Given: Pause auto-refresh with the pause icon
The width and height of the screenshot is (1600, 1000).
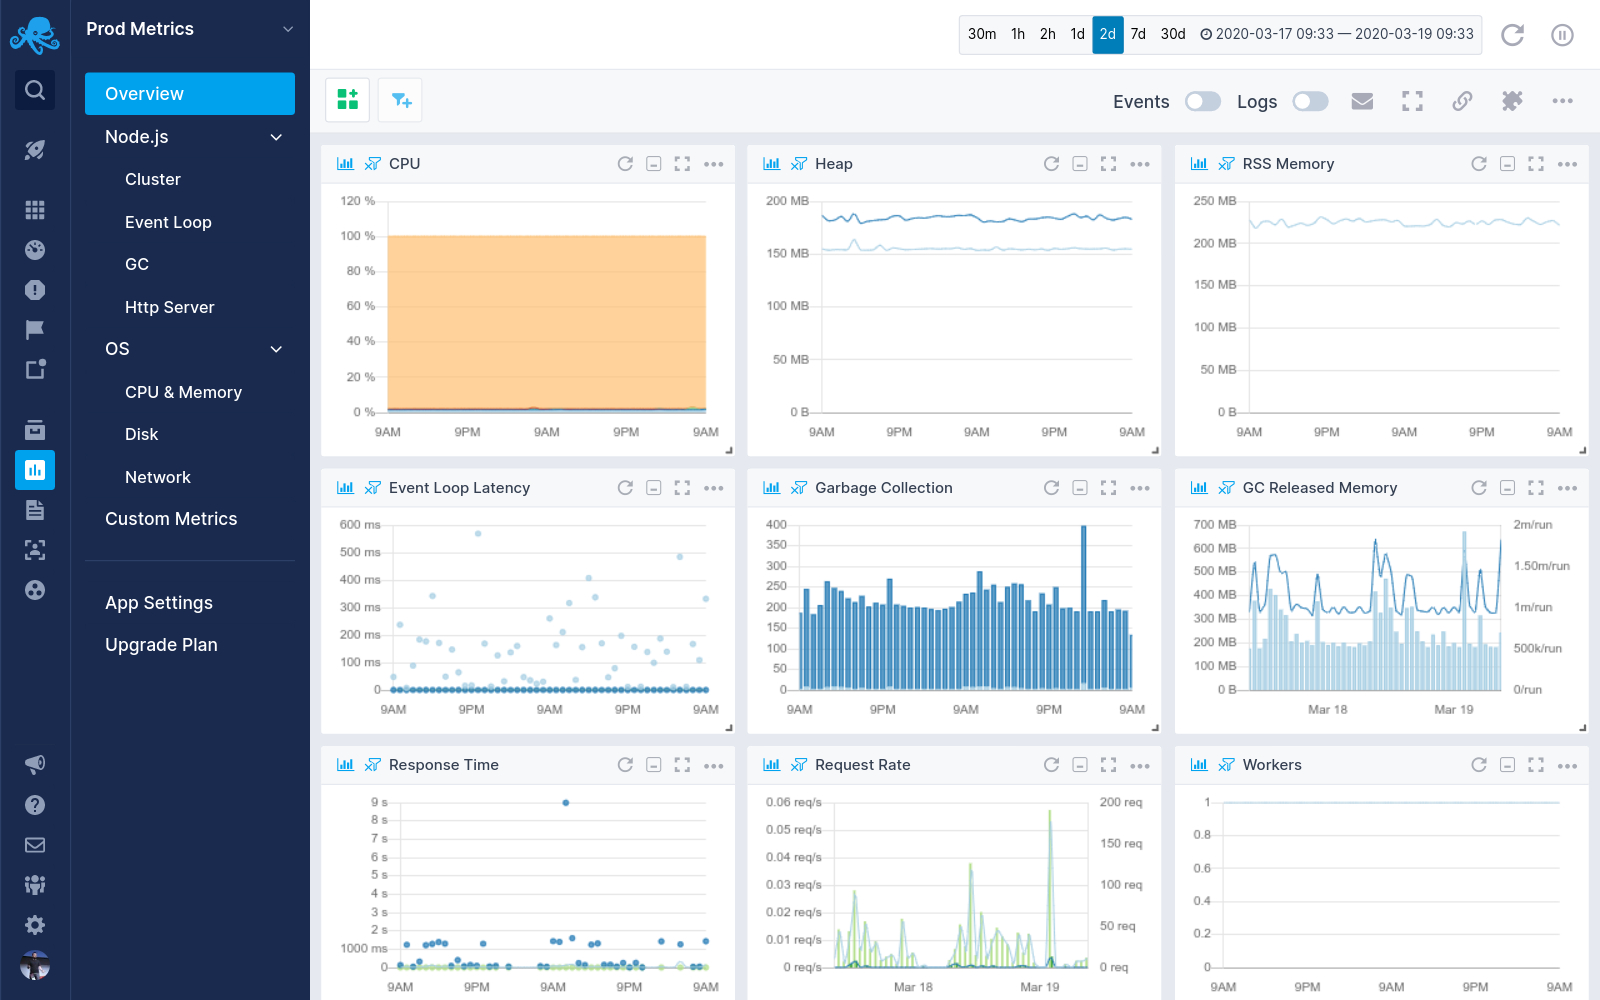Looking at the screenshot, I should (1562, 35).
